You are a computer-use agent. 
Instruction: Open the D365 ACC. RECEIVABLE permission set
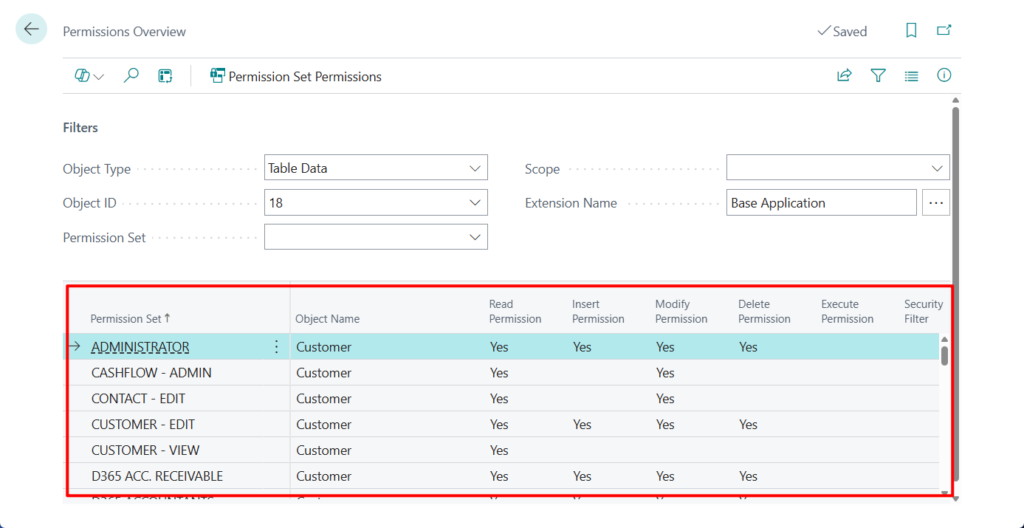point(157,476)
